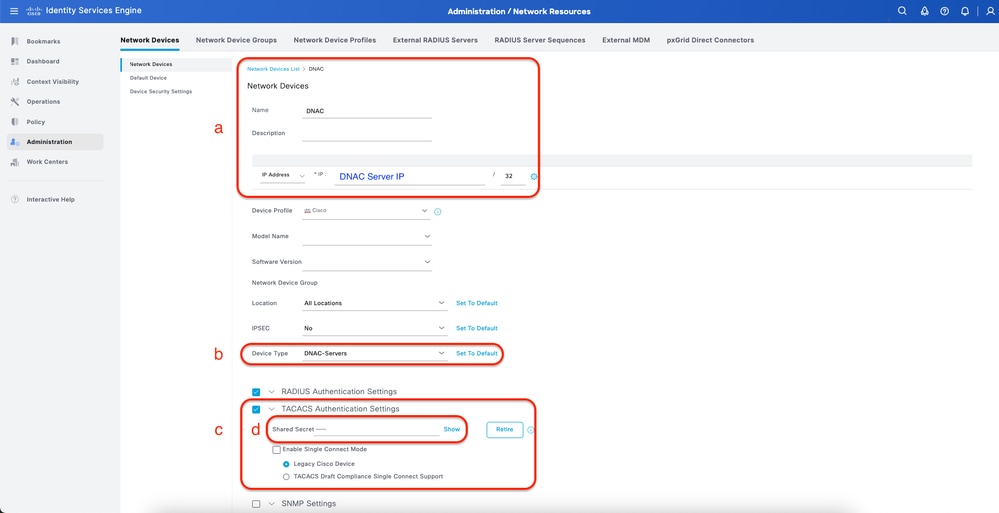Click the Context Visibility sidebar icon

[15, 82]
